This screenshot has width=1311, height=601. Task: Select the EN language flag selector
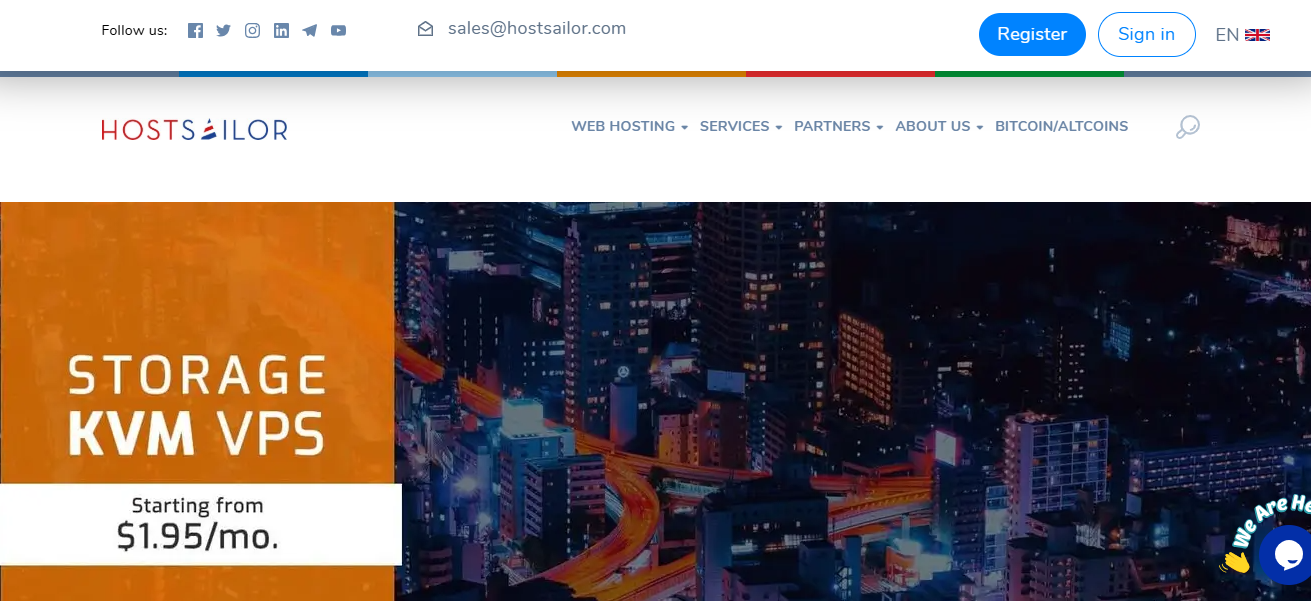coord(1242,35)
